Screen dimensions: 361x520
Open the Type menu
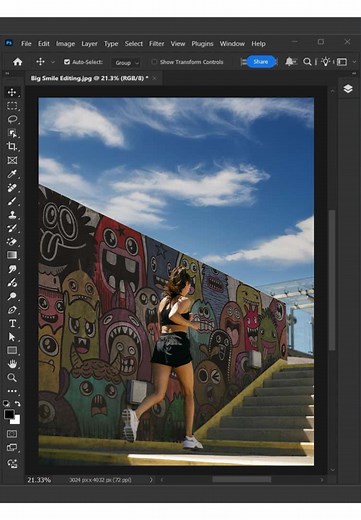point(111,44)
